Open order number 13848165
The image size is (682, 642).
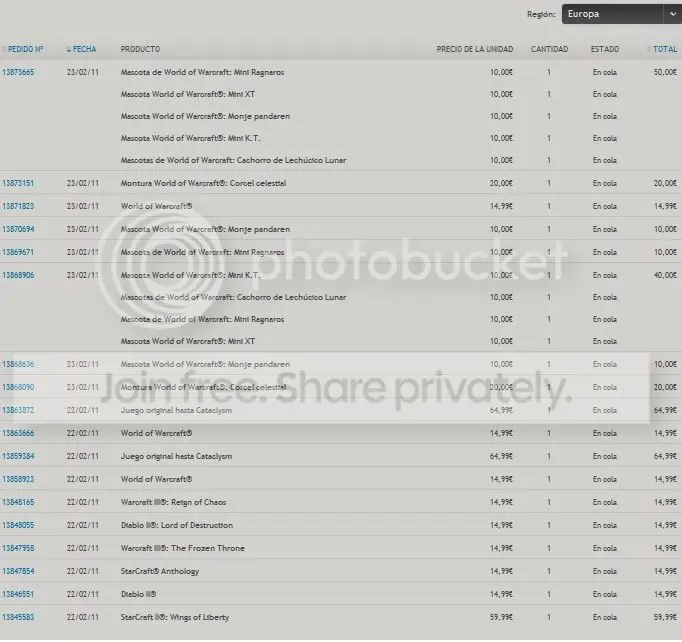coord(18,502)
